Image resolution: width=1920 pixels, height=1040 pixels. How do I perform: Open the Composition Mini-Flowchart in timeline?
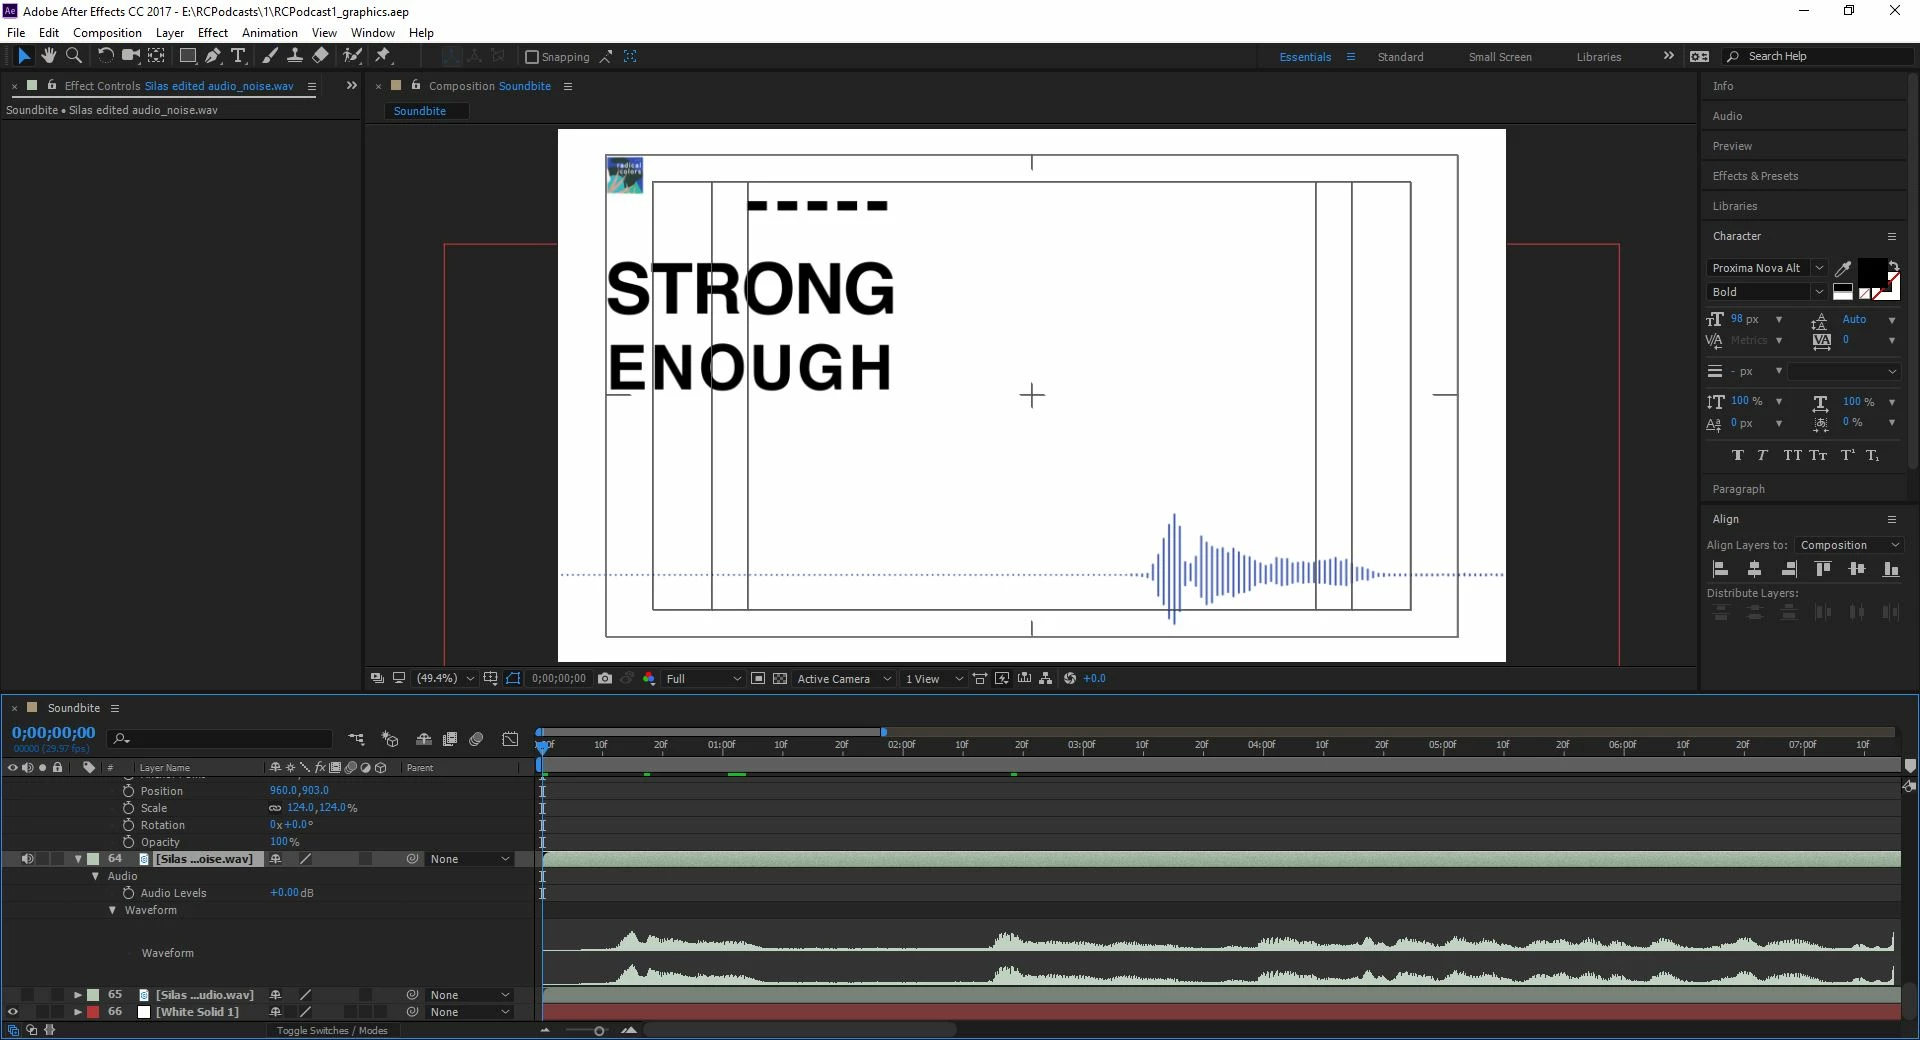pyautogui.click(x=357, y=739)
